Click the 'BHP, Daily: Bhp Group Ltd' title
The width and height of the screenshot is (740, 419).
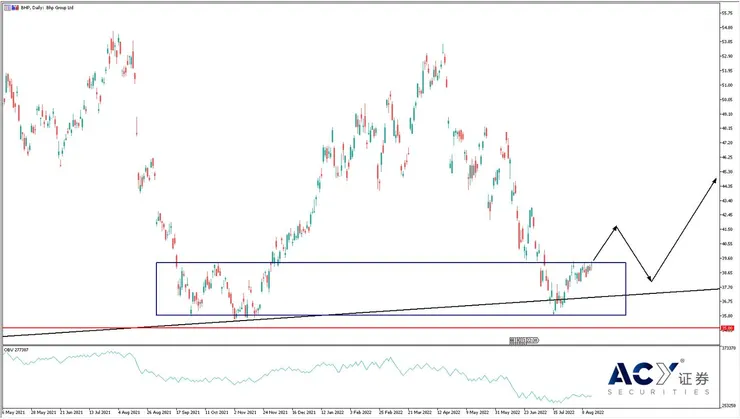47,8
